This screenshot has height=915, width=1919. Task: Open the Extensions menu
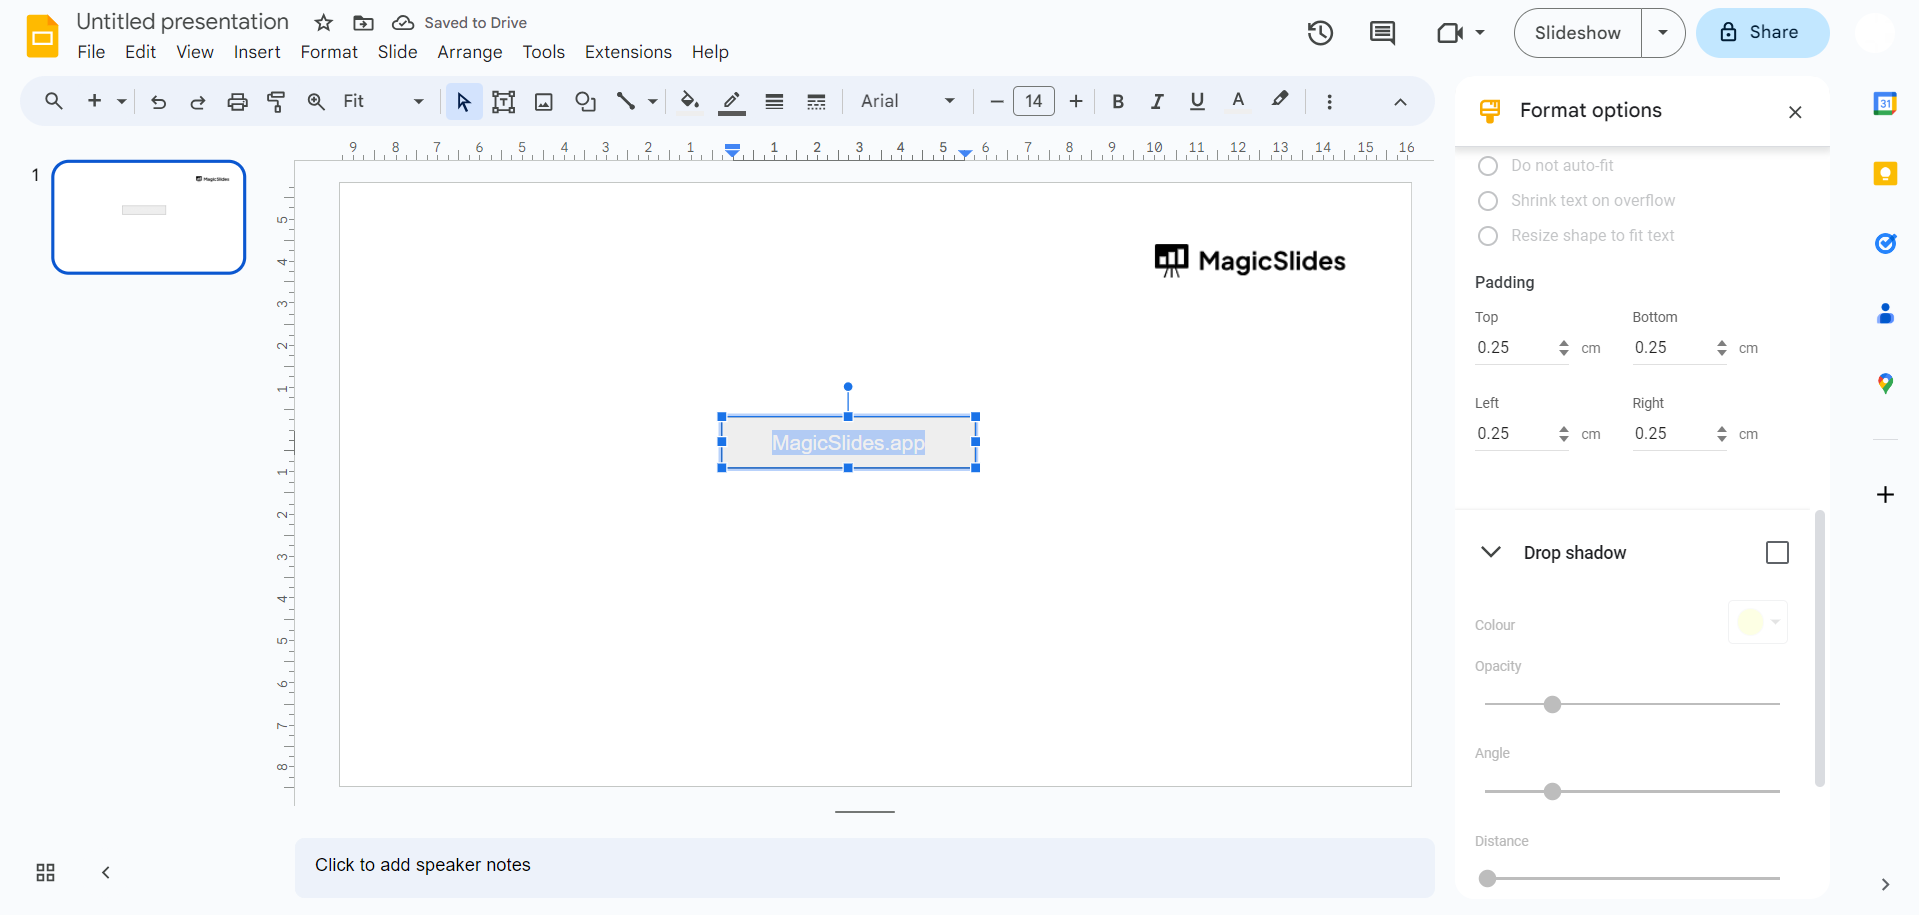point(628,52)
